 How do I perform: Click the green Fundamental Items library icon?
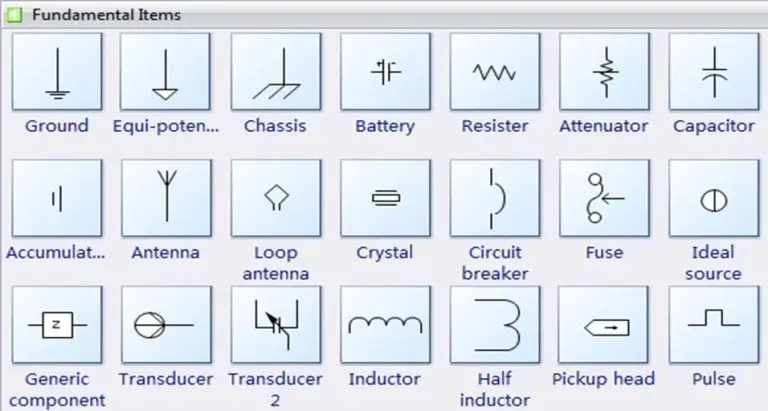point(15,15)
